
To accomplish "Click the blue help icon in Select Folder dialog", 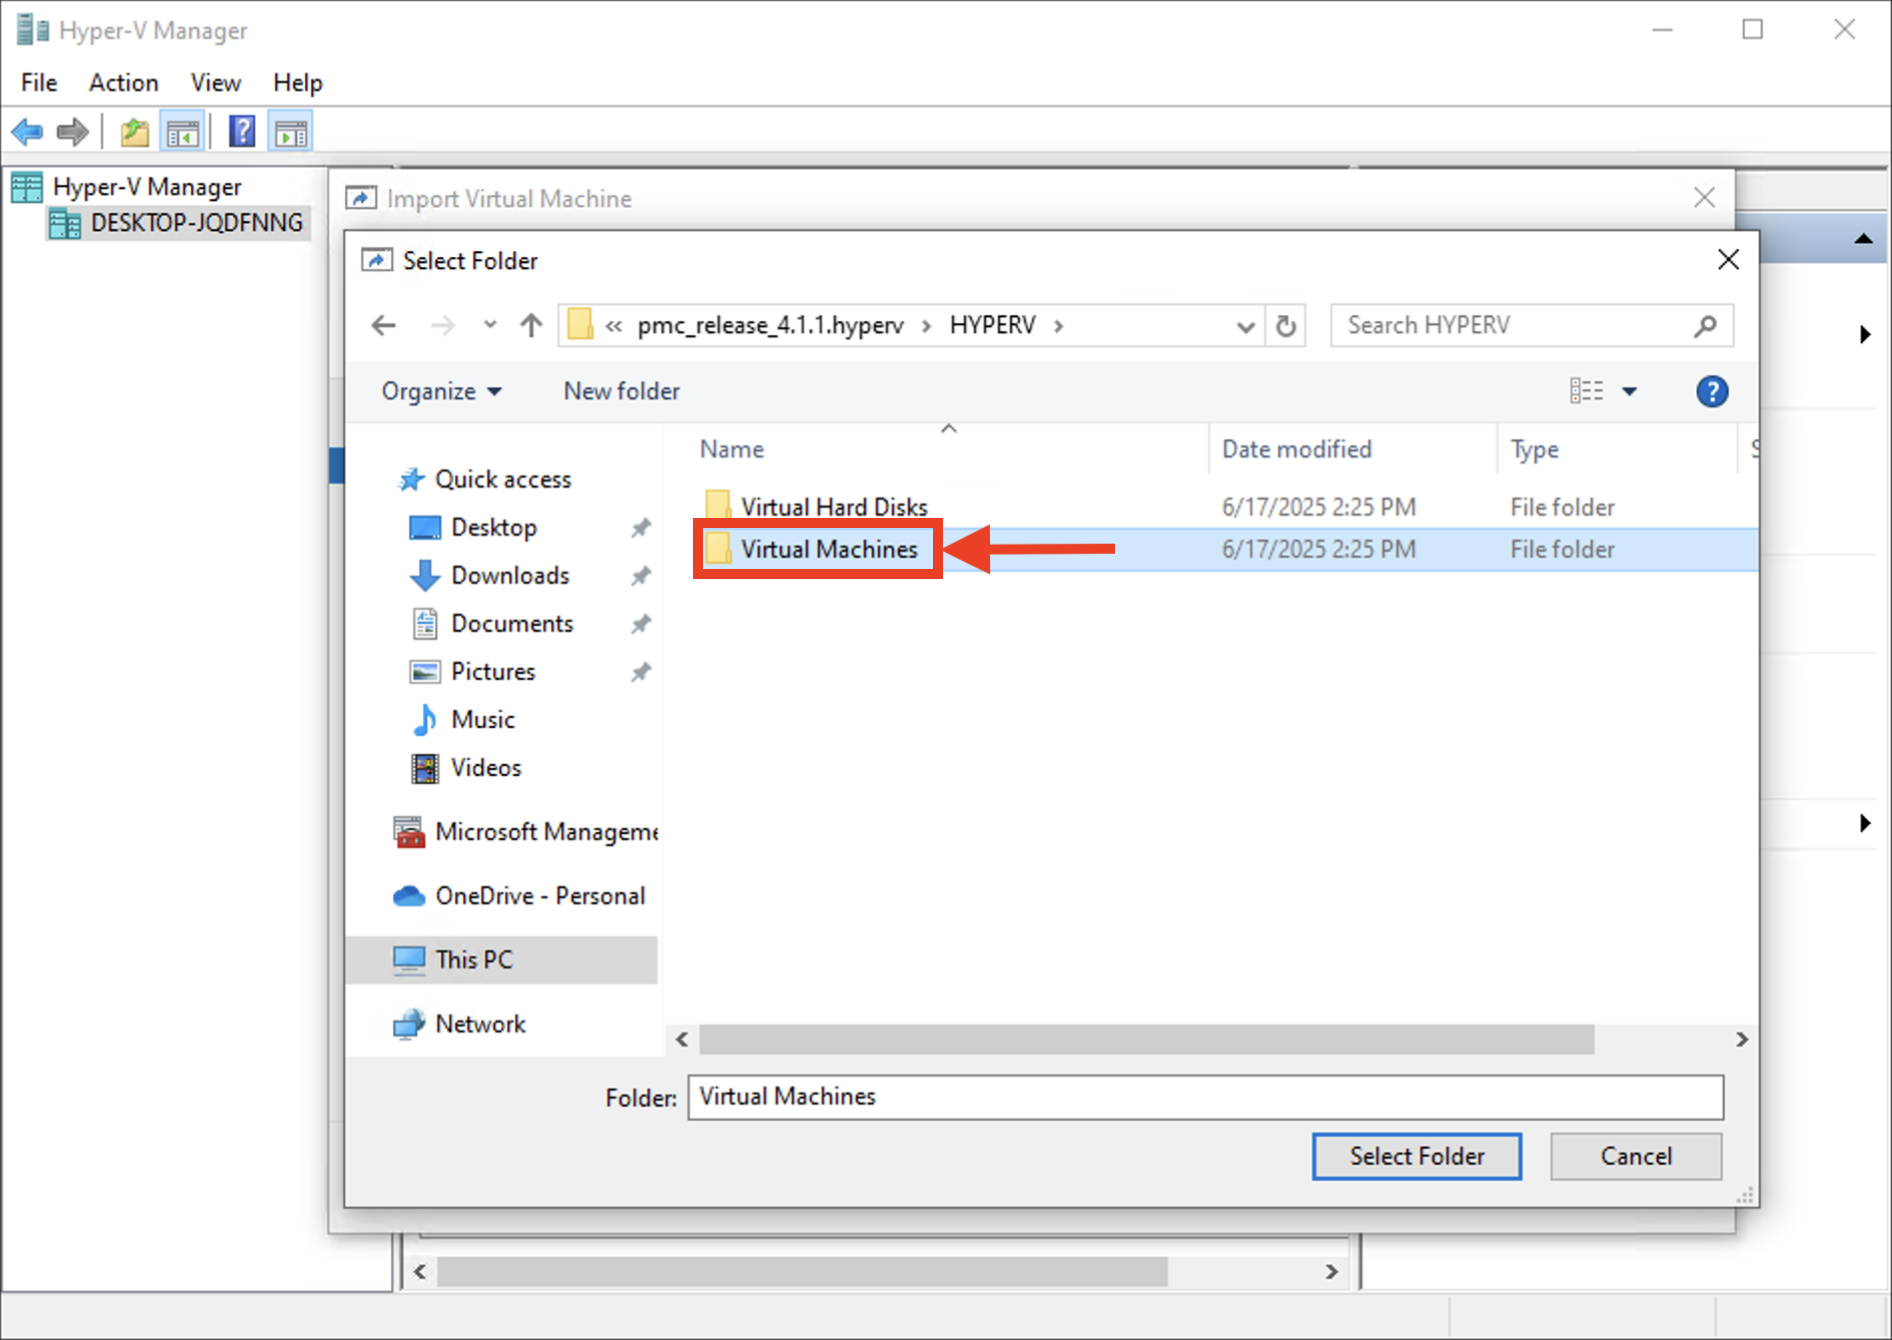I will click(1712, 391).
